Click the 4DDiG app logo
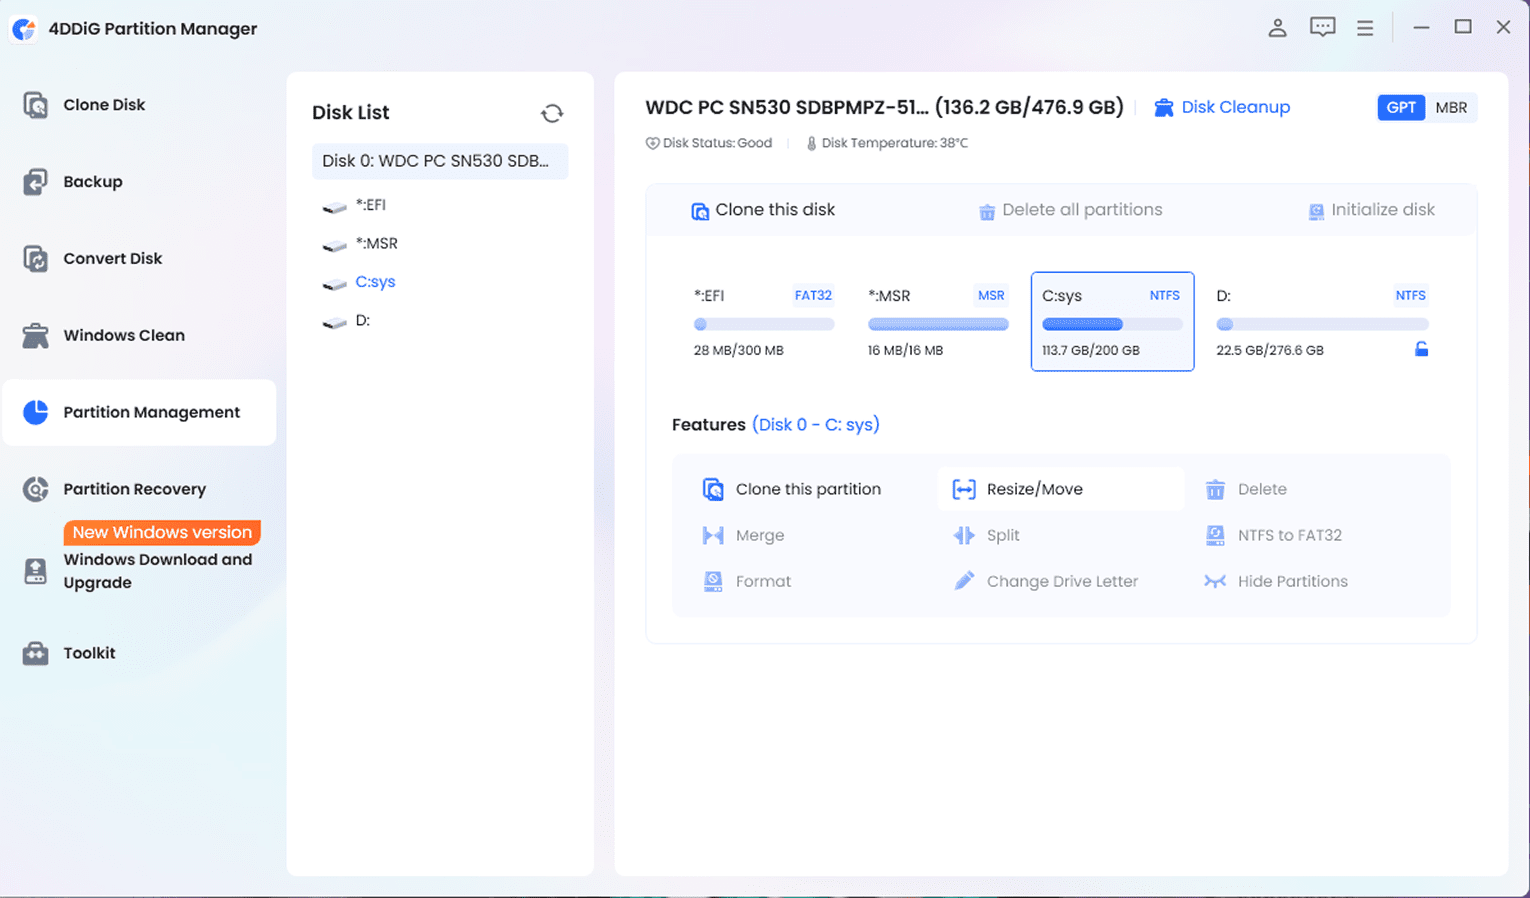 tap(25, 29)
